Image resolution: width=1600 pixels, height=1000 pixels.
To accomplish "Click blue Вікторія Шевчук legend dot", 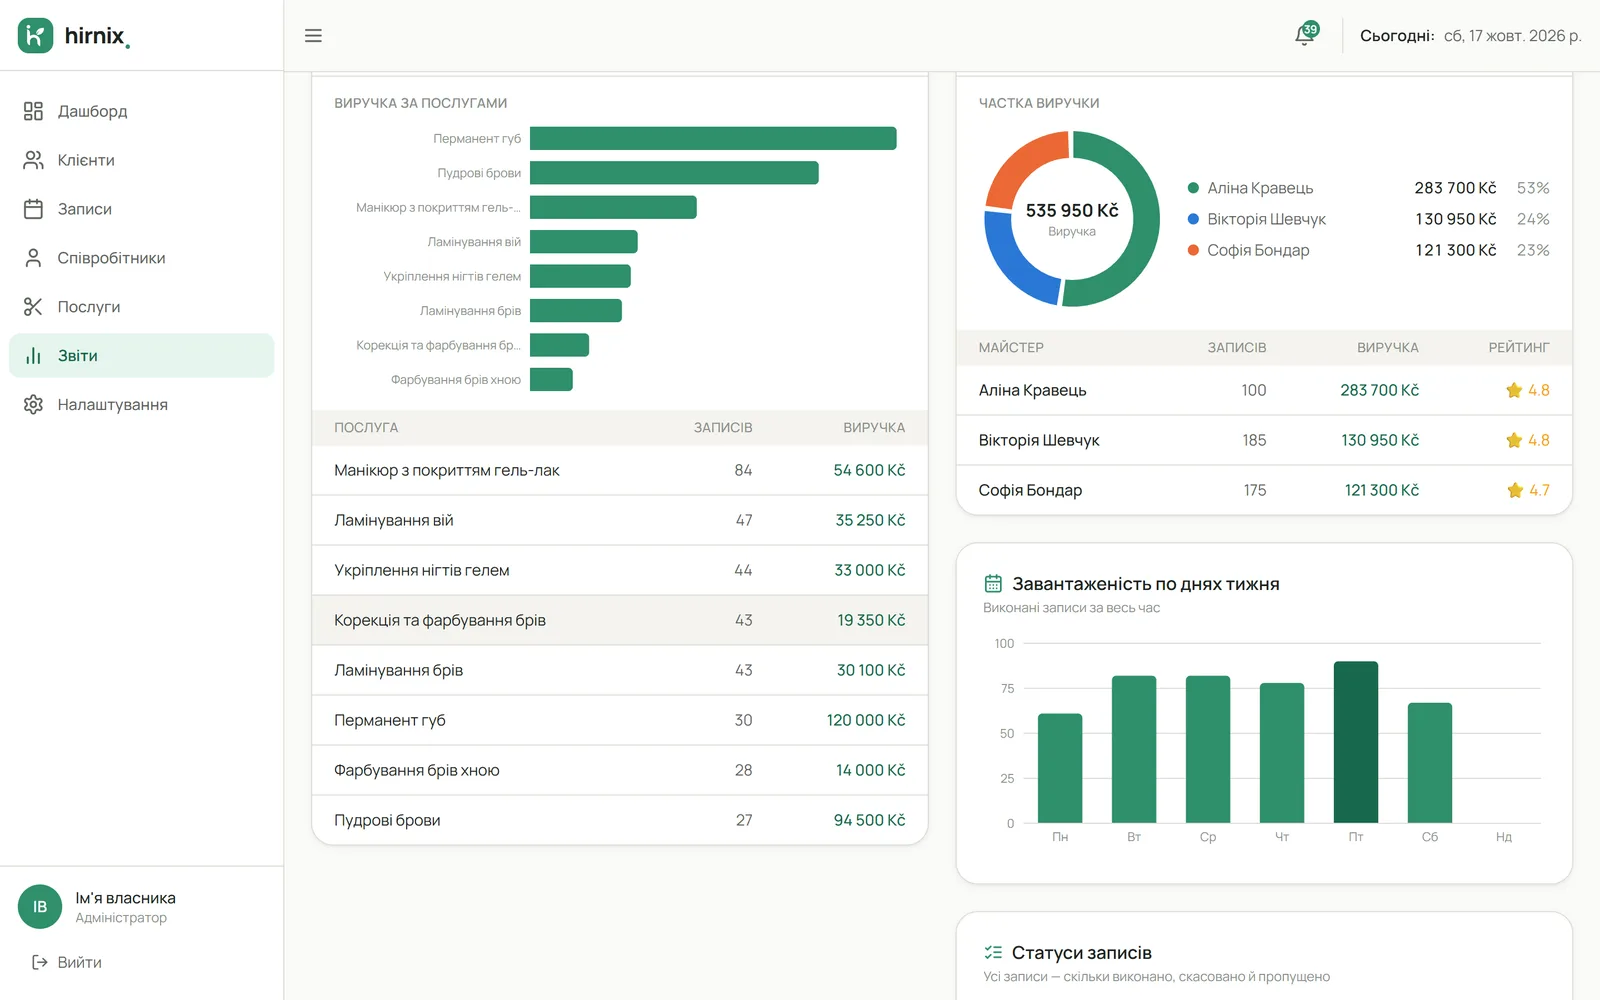I will 1193,219.
